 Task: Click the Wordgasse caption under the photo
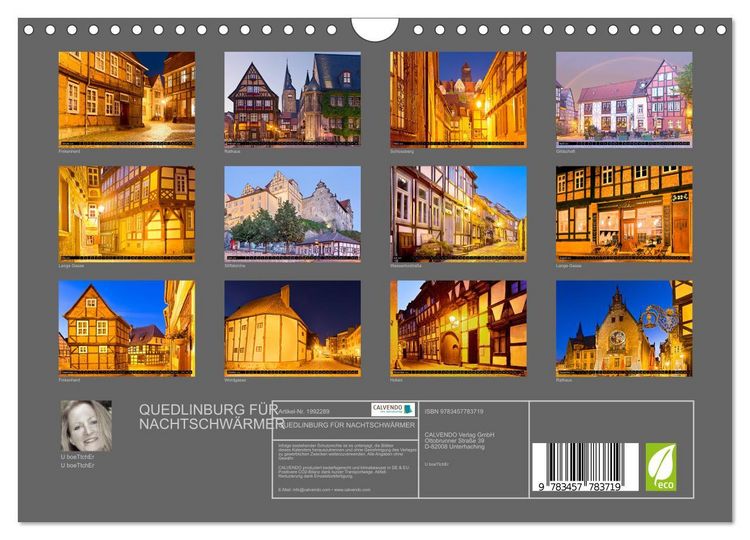click(x=235, y=380)
